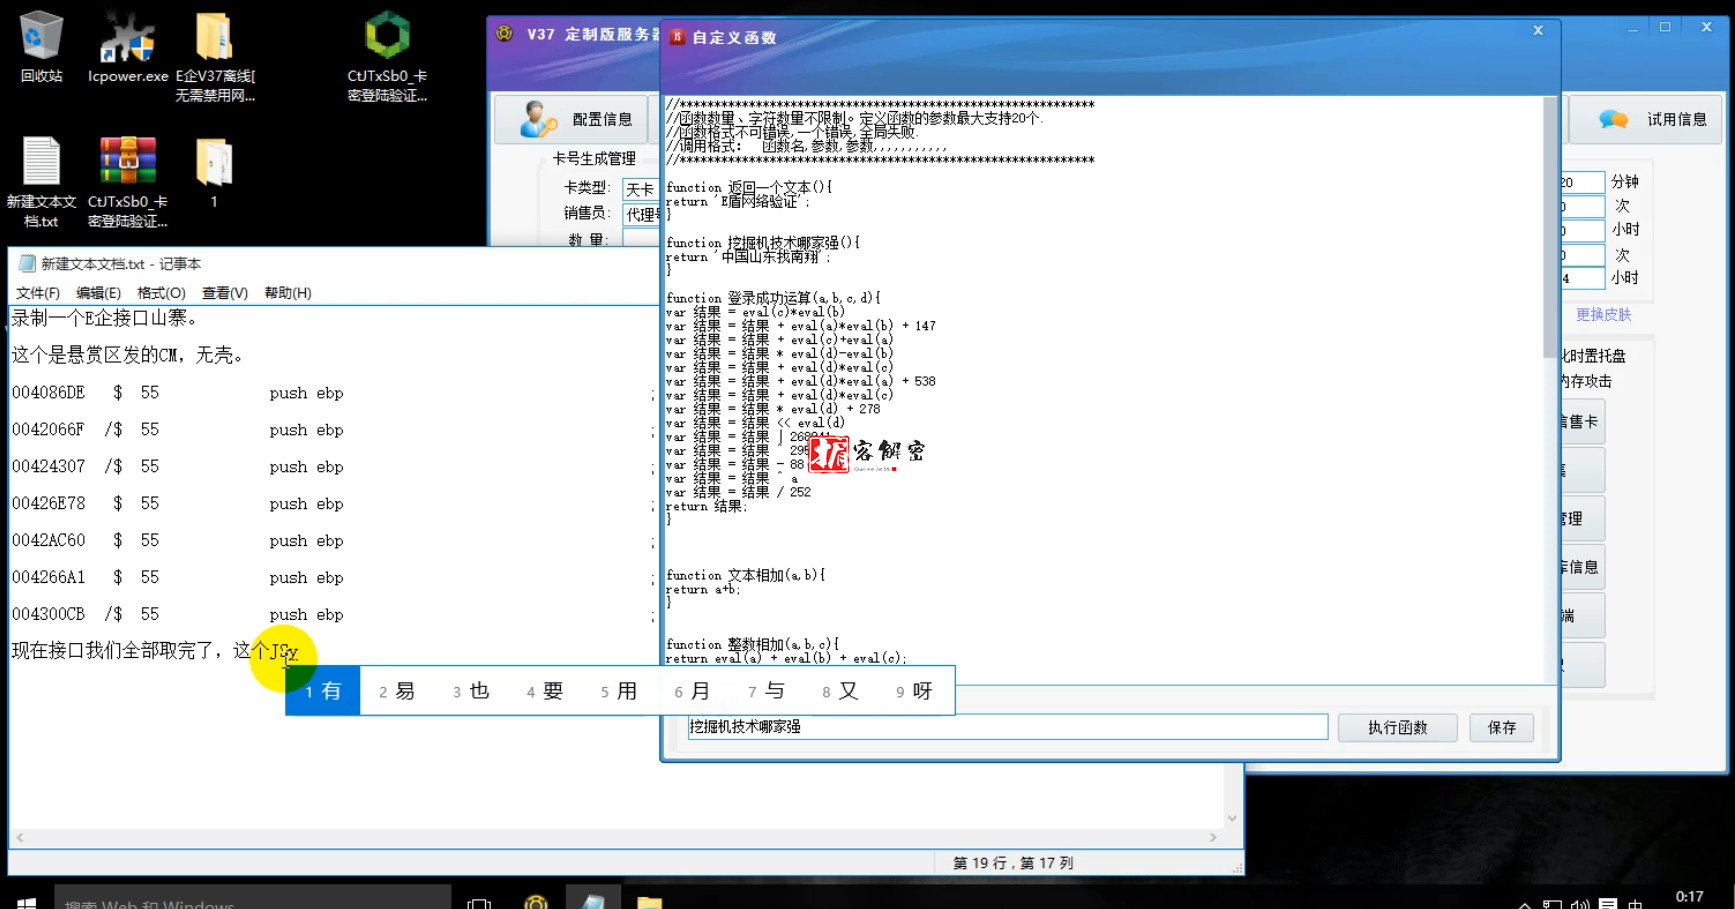Click the 售卡 button in V37 window
The height and width of the screenshot is (909, 1735).
coord(1582,421)
